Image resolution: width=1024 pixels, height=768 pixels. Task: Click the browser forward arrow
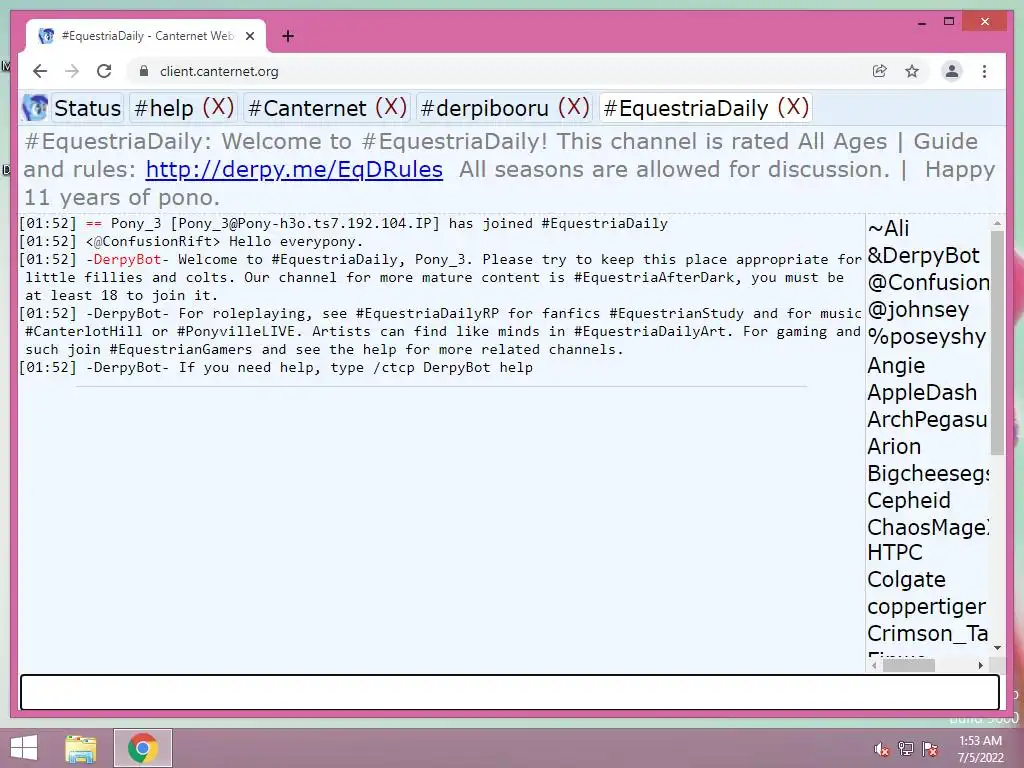click(72, 71)
